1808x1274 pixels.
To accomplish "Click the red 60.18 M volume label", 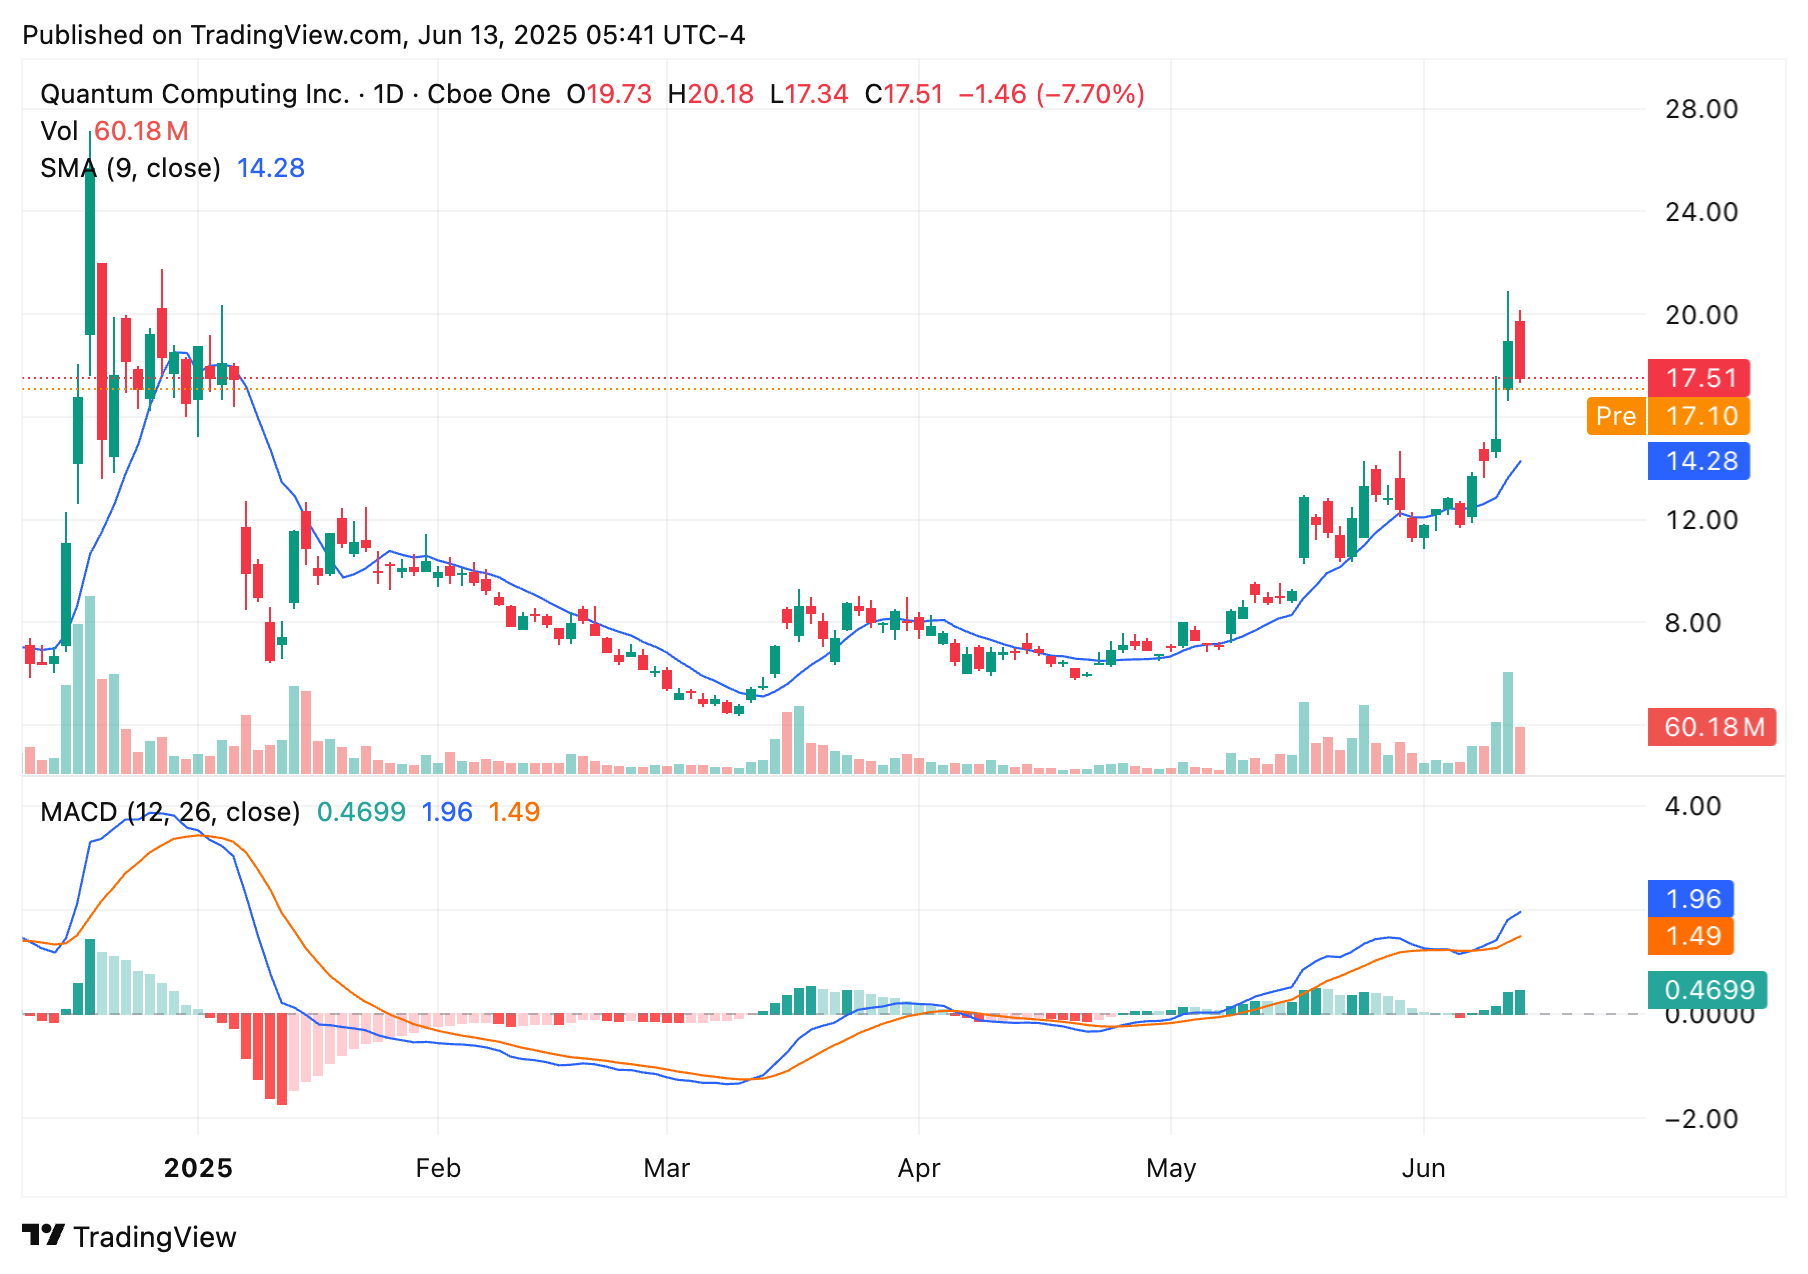I will click(x=1712, y=727).
